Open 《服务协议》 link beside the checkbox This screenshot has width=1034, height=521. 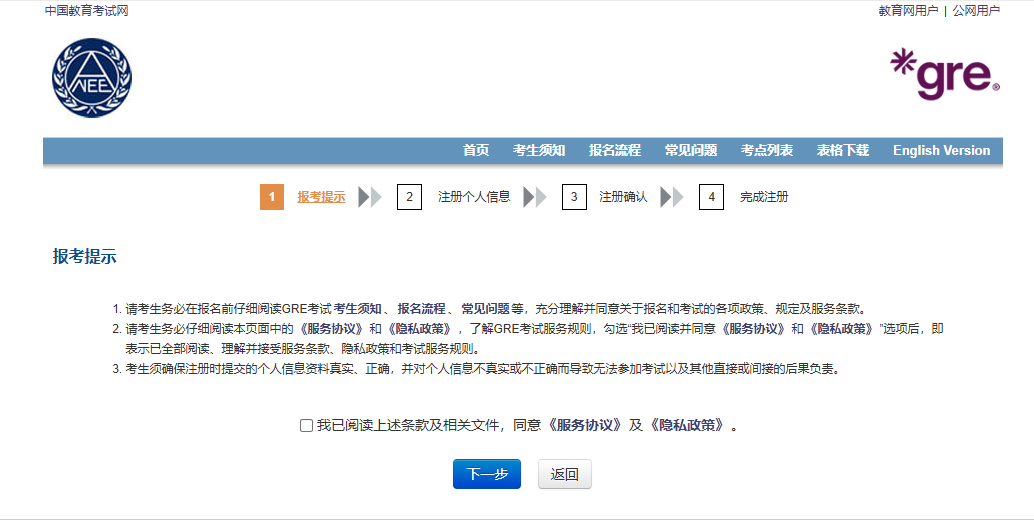(584, 425)
